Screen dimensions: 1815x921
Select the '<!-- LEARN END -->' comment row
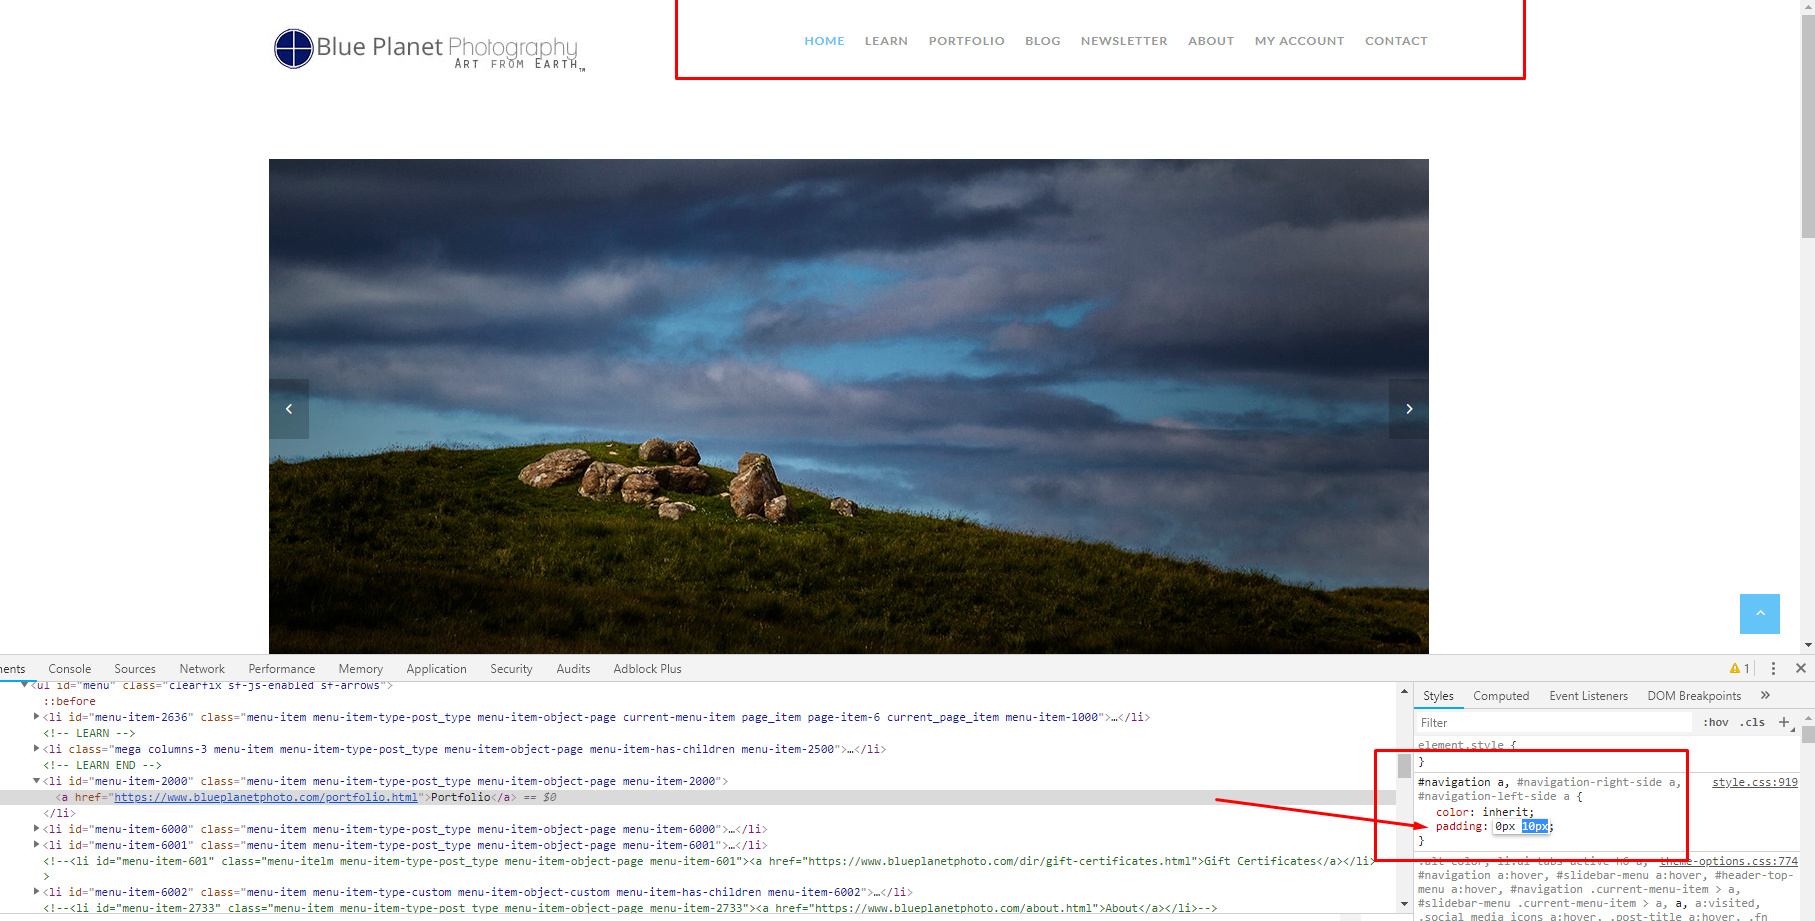click(102, 765)
